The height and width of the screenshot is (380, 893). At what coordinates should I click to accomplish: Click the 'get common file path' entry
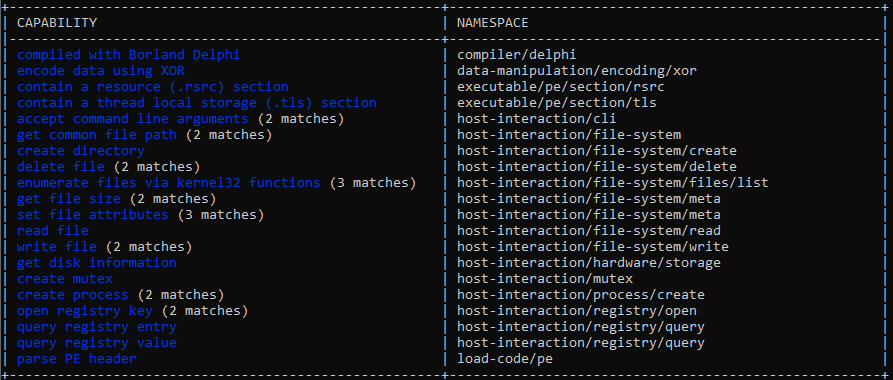pos(97,135)
